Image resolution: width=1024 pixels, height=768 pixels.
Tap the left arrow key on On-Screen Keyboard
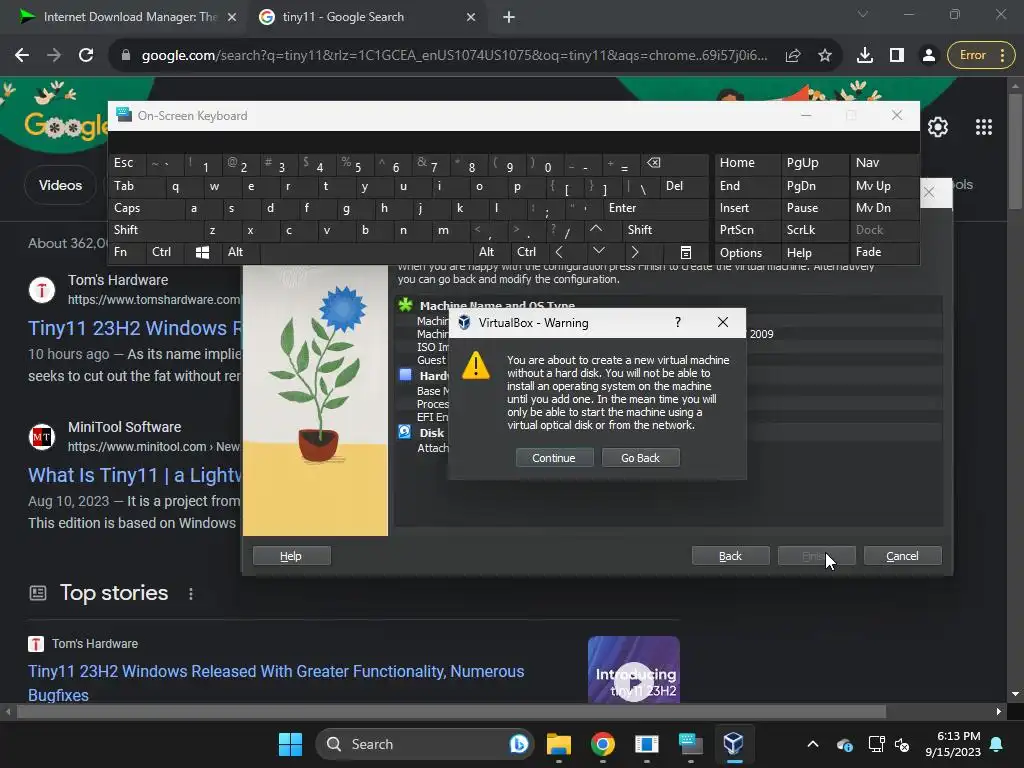559,252
